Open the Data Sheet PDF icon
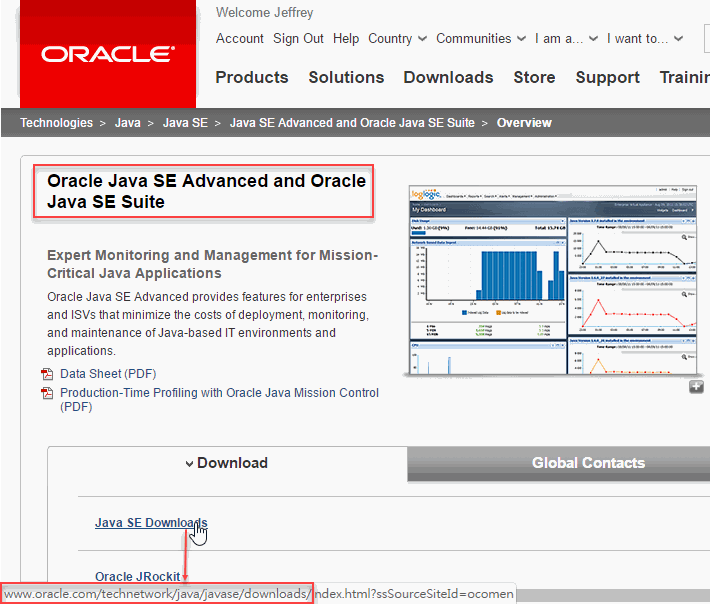The width and height of the screenshot is (710, 604). click(47, 374)
